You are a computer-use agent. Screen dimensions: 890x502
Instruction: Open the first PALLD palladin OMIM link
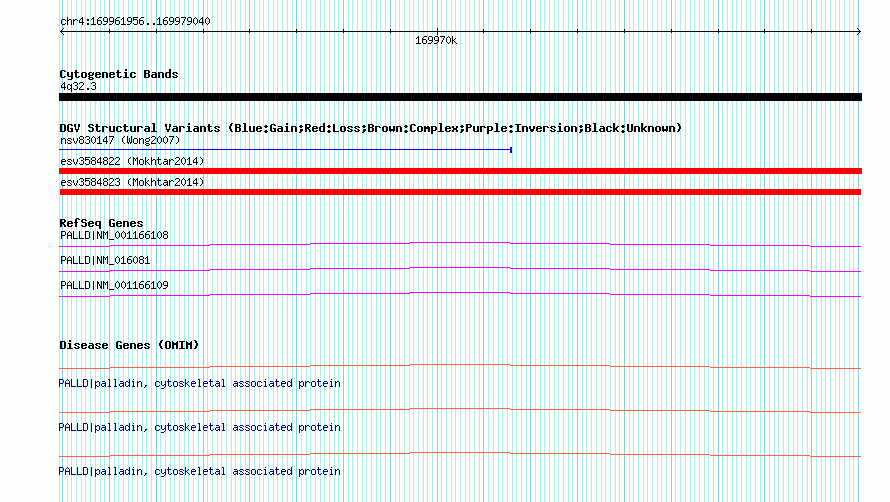(x=199, y=383)
